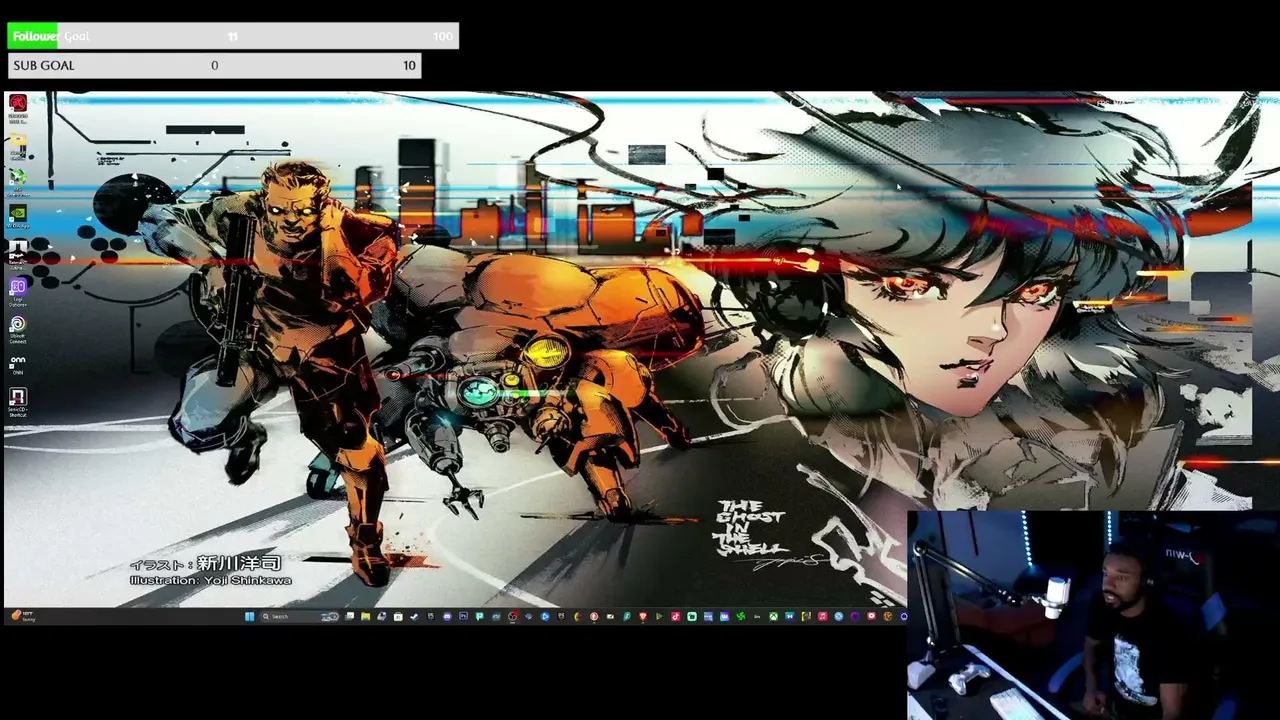Image resolution: width=1280 pixels, height=720 pixels.
Task: Select the SonicCD shortcut desktop icon
Action: tap(18, 402)
